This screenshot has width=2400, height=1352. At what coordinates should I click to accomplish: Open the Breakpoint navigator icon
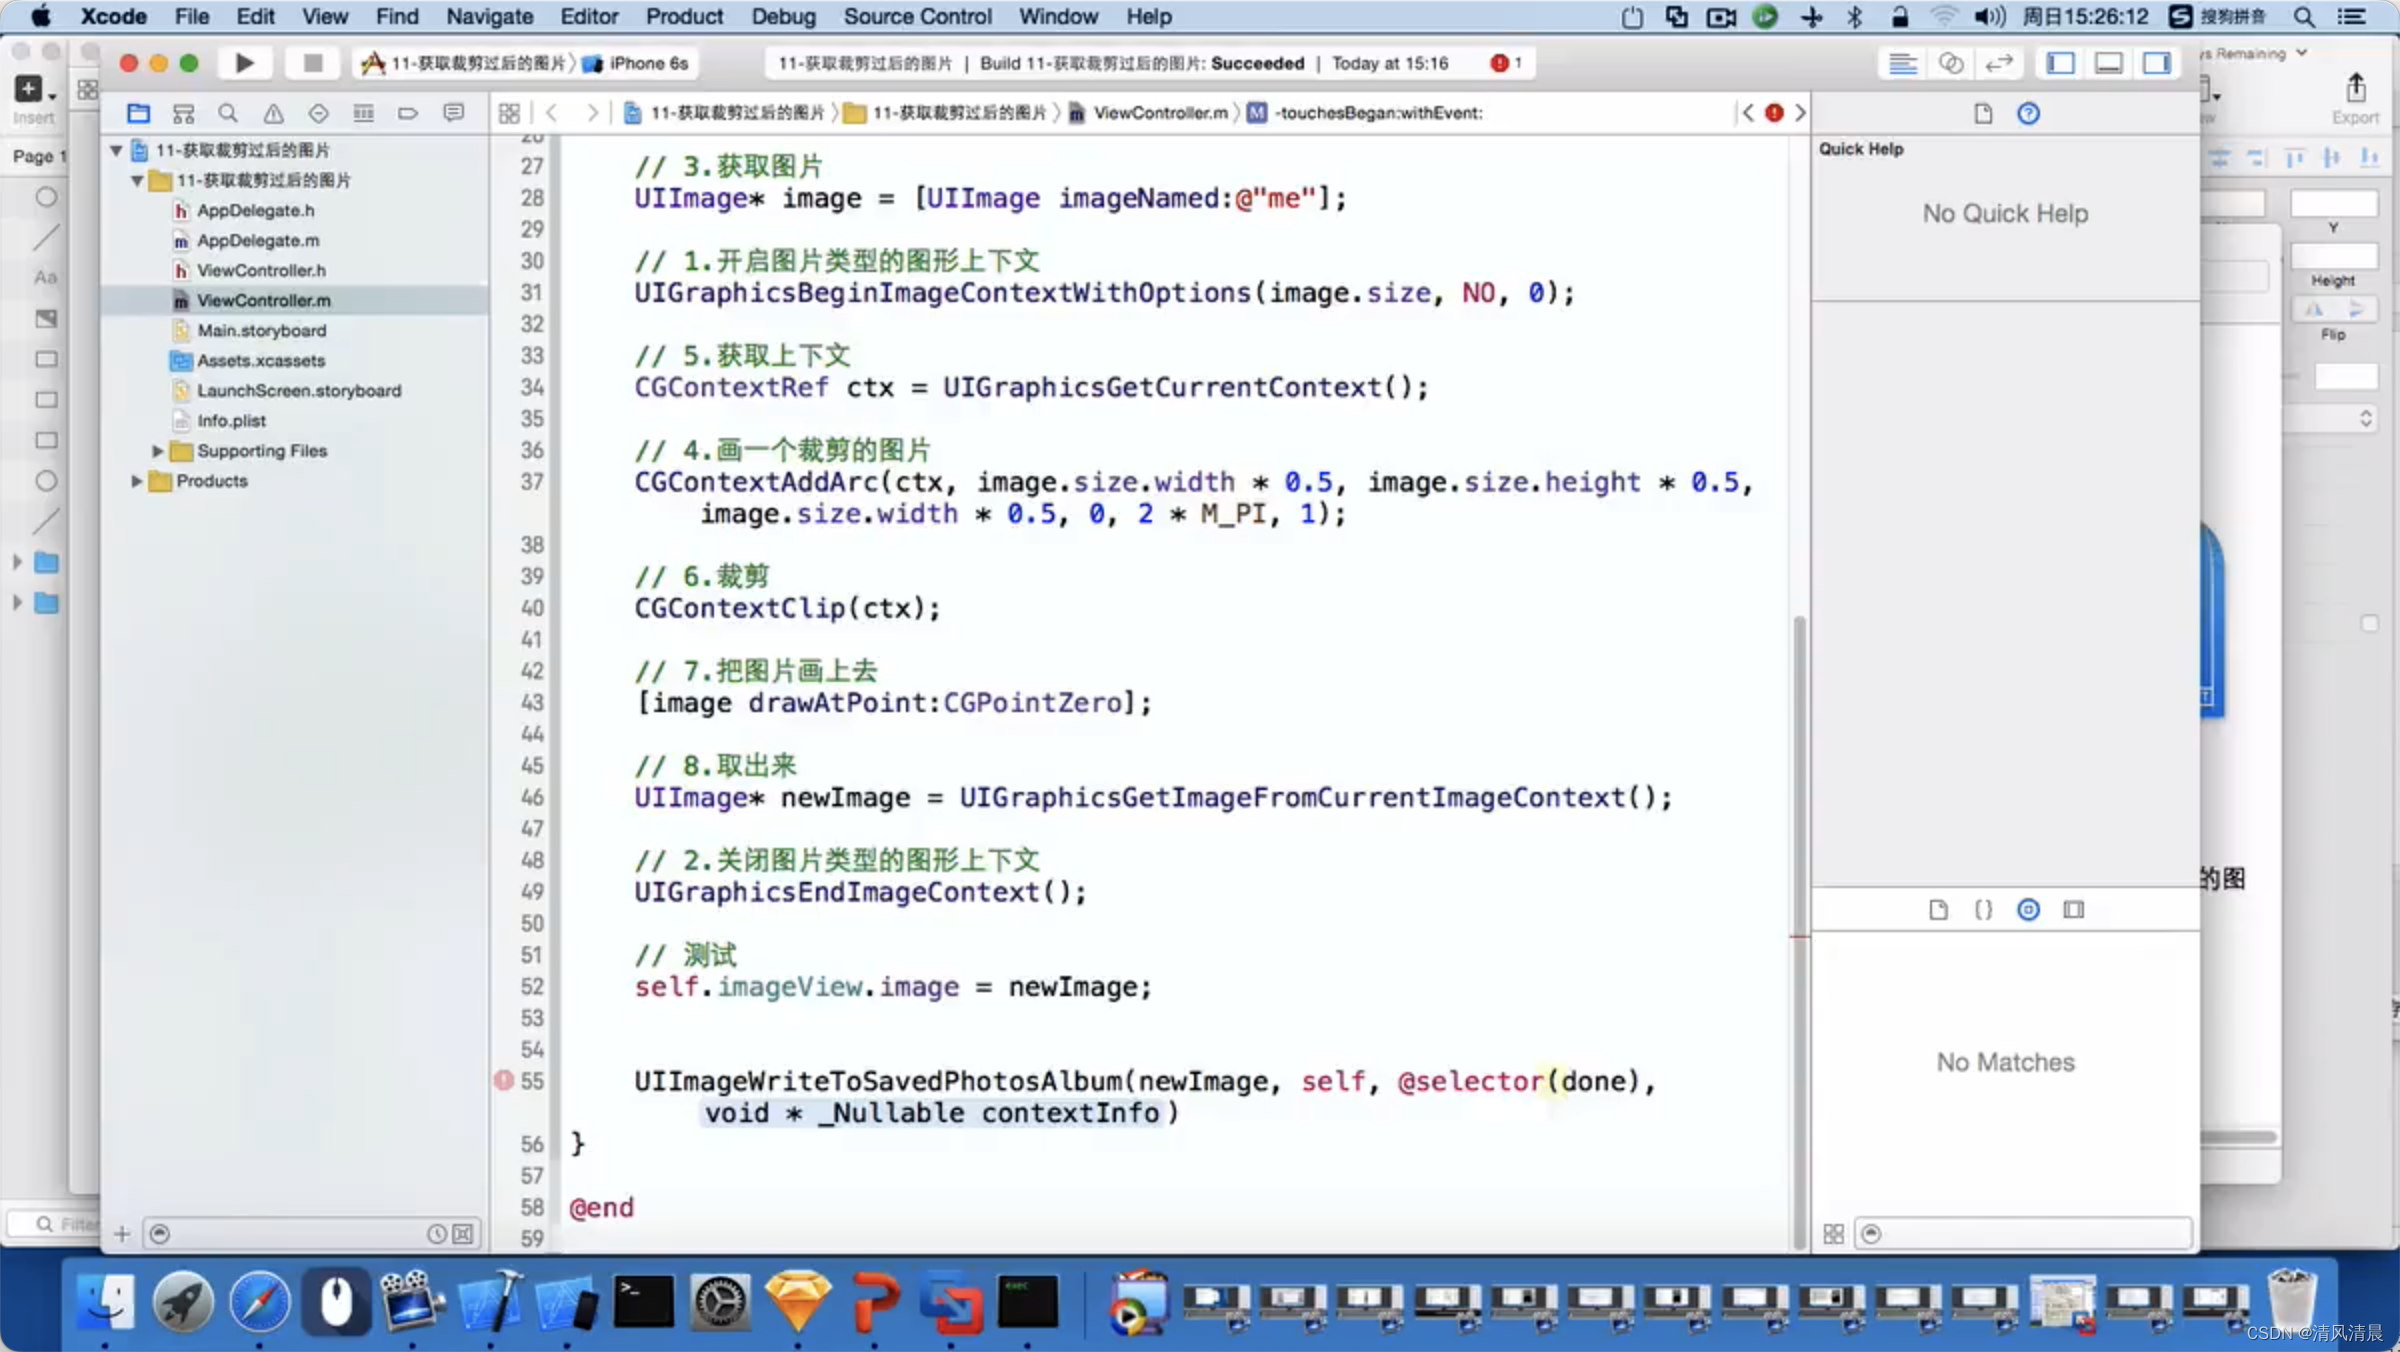[x=407, y=113]
